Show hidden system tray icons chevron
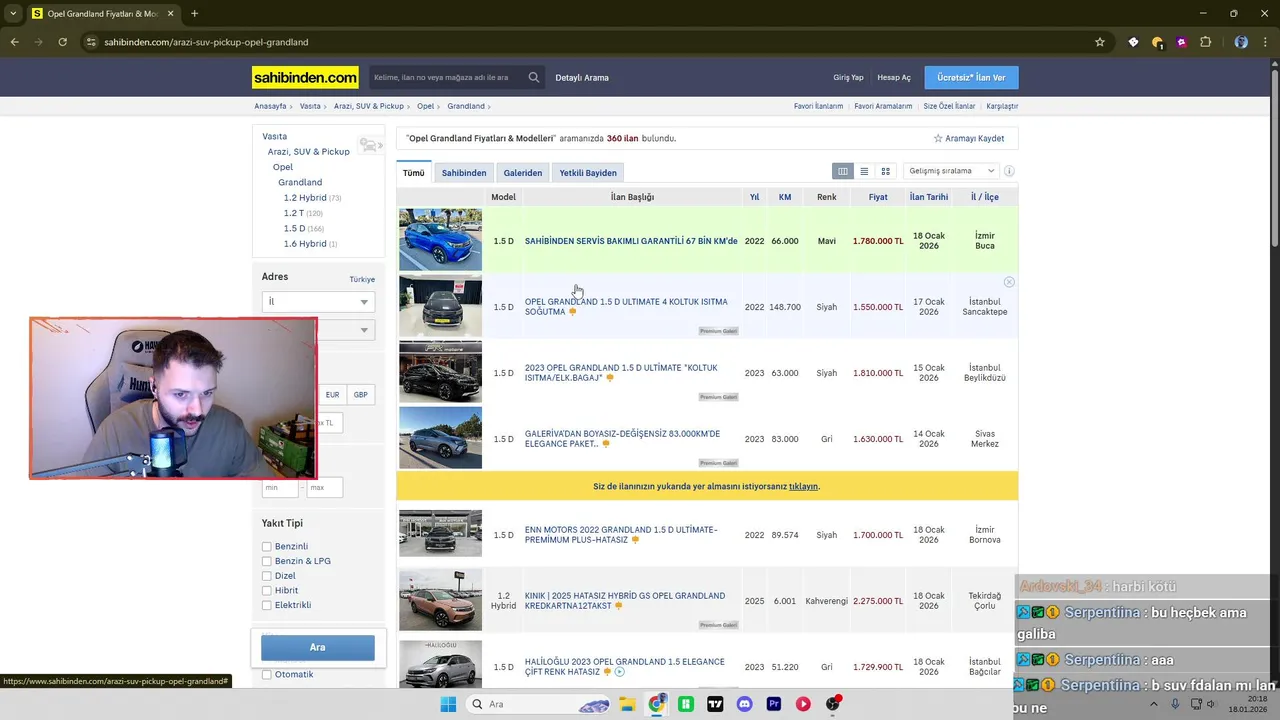This screenshot has height=720, width=1280. point(1153,704)
